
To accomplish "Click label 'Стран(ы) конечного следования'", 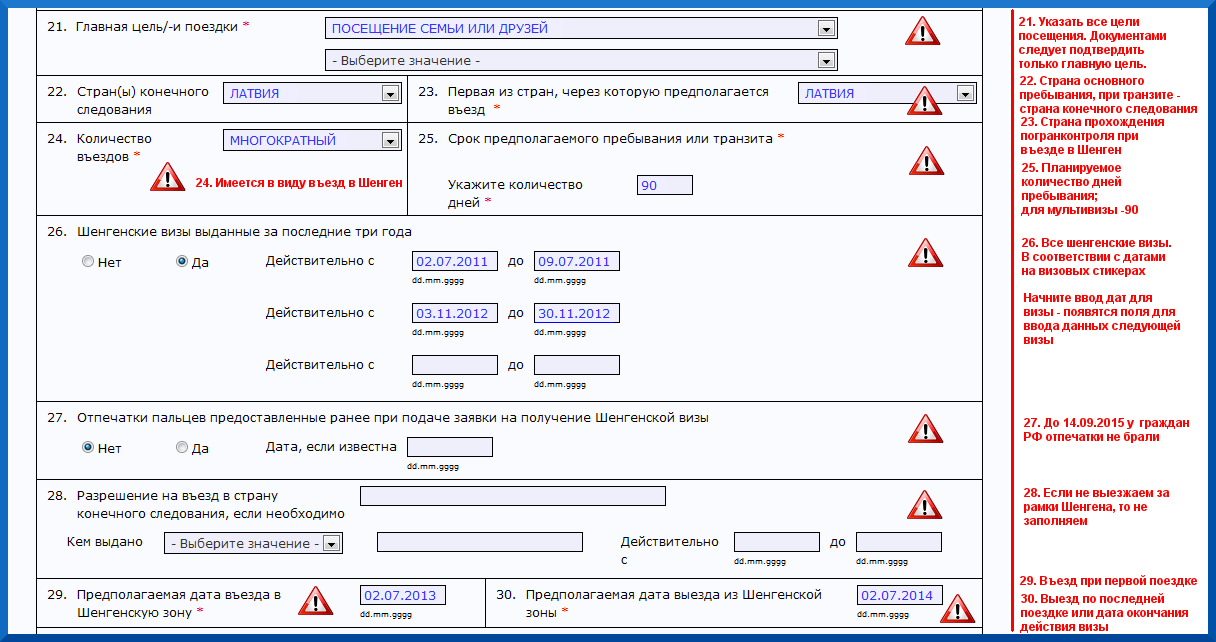I will [142, 100].
